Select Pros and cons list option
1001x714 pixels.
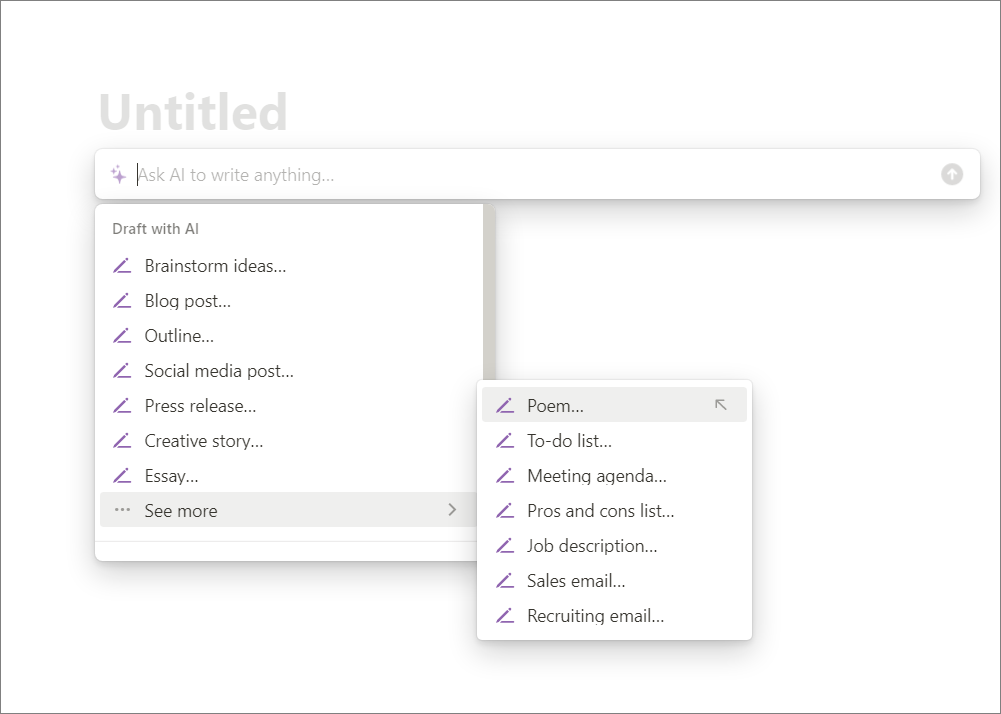(x=614, y=511)
